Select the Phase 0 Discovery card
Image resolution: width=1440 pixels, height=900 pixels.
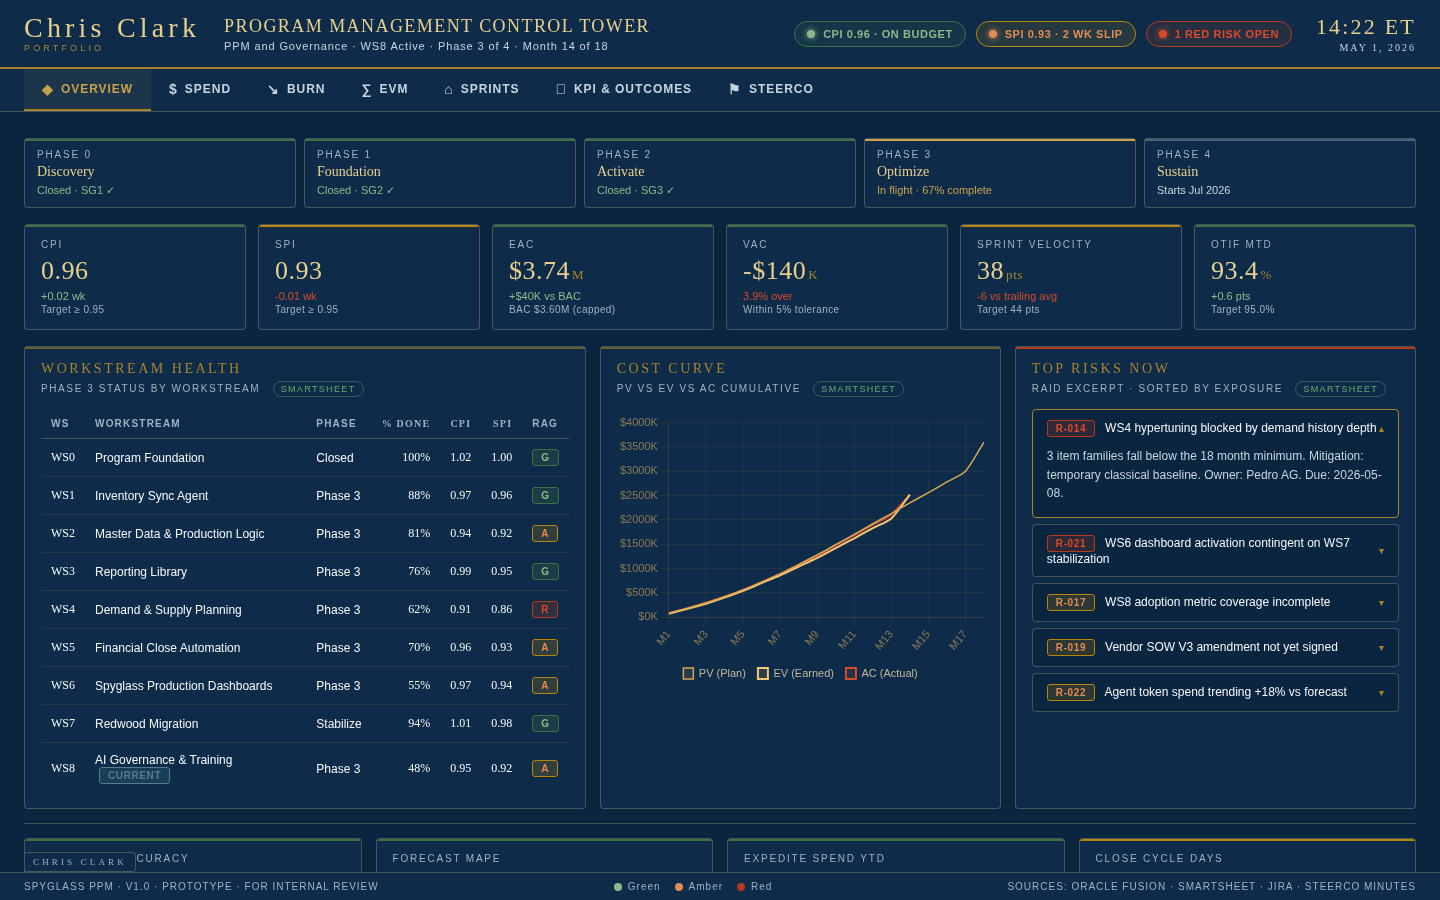click(160, 173)
